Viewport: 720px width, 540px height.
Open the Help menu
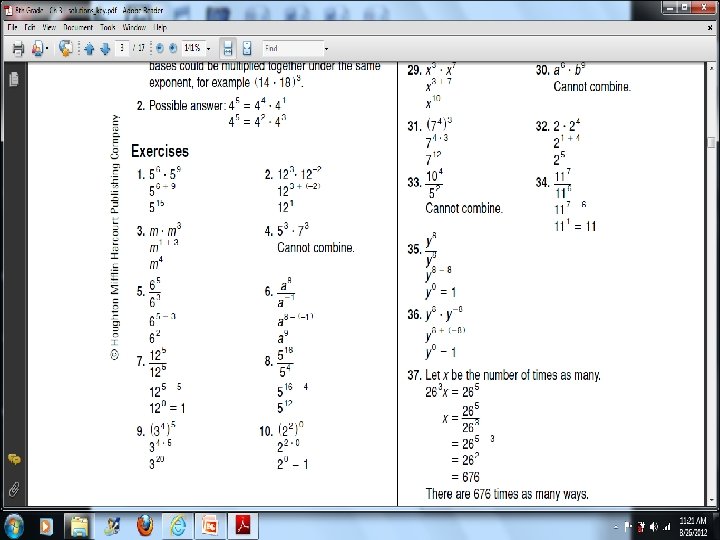[x=160, y=28]
